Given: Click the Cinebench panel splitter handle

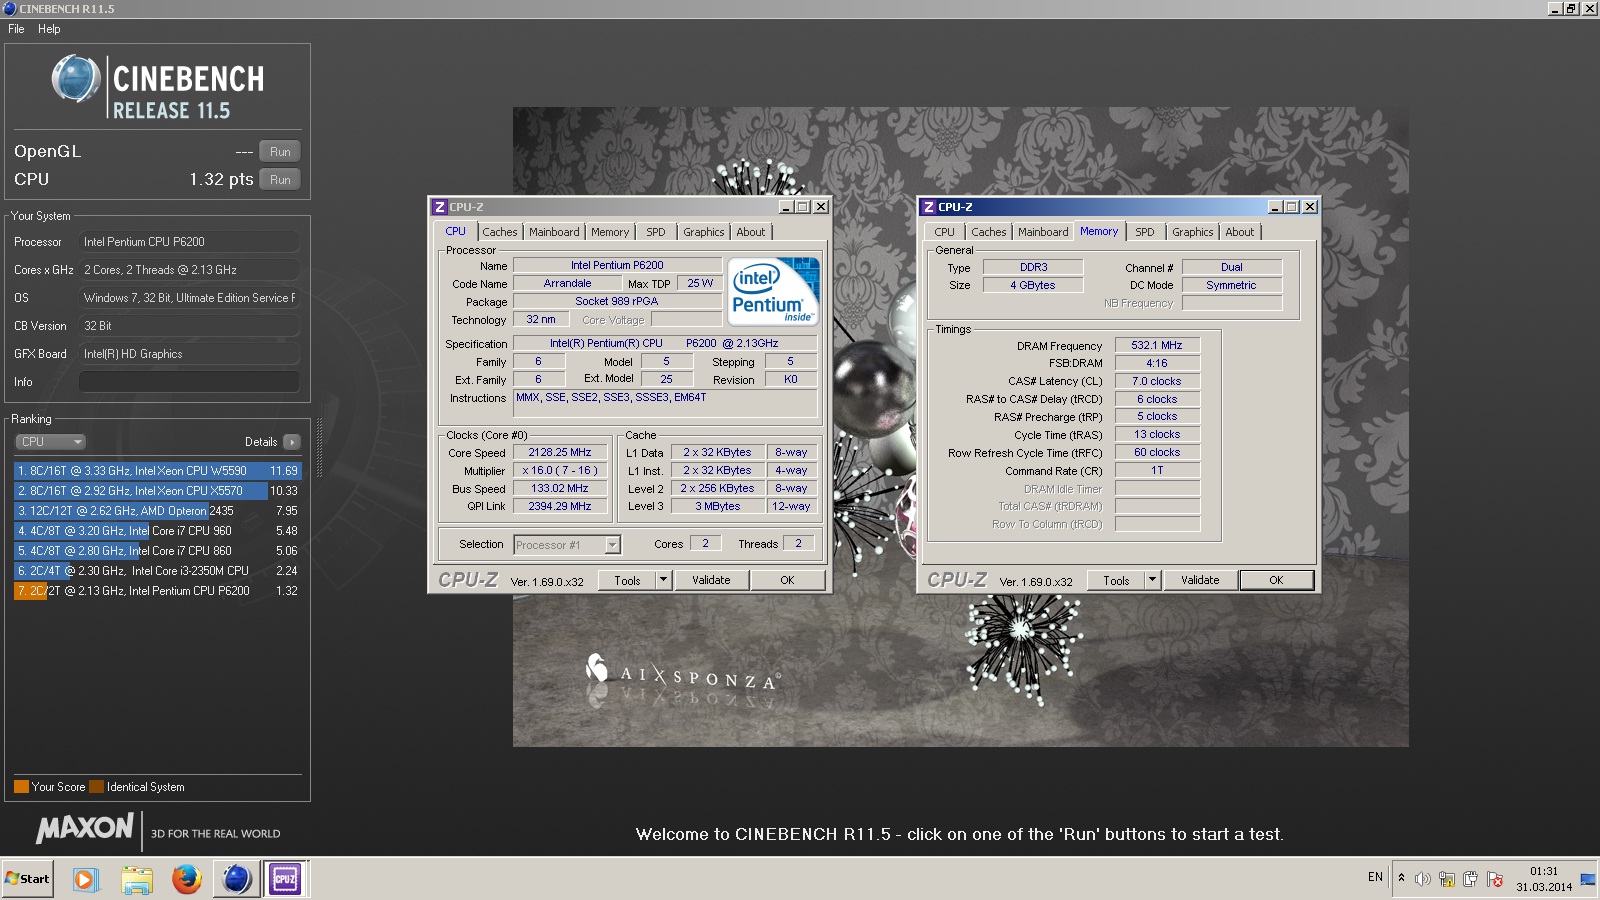Looking at the screenshot, I should (x=319, y=448).
